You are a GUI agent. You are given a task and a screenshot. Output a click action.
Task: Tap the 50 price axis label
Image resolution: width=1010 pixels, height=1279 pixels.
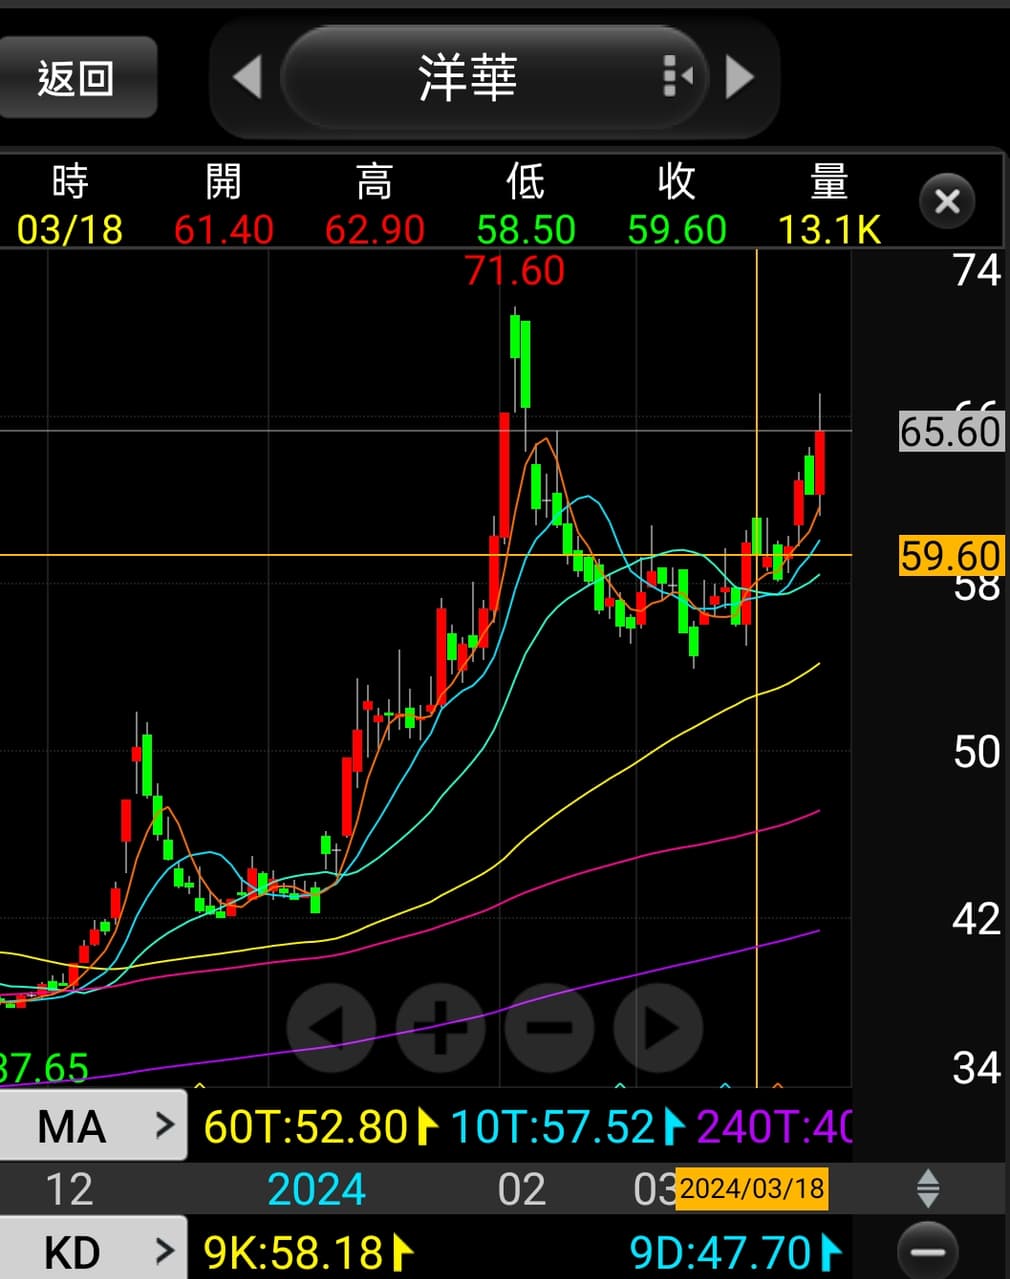coord(977,751)
